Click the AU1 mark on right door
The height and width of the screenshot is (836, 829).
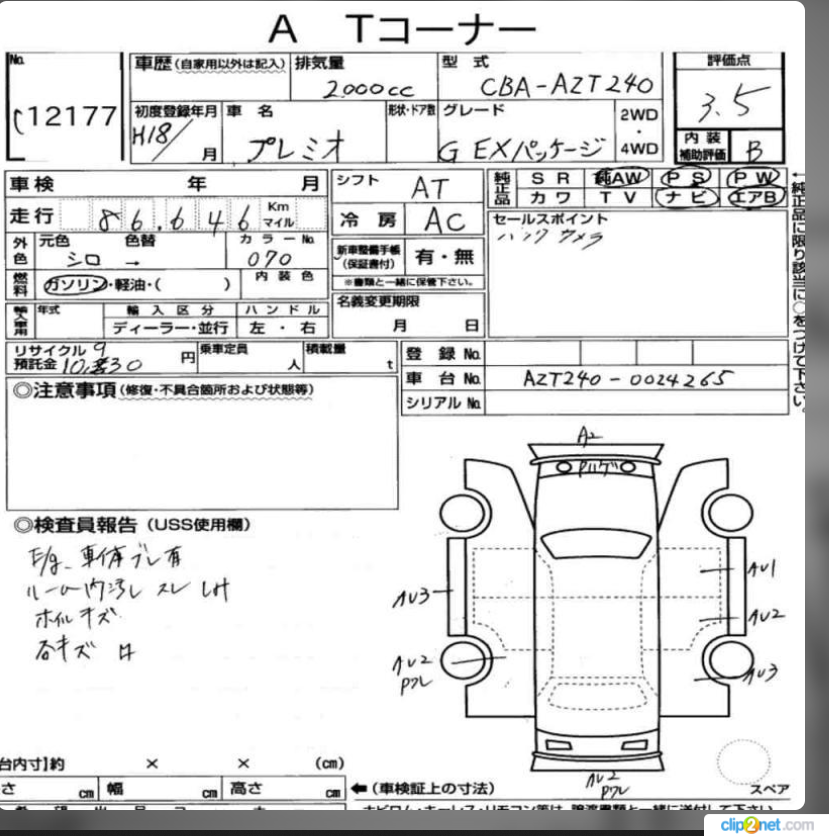(762, 569)
